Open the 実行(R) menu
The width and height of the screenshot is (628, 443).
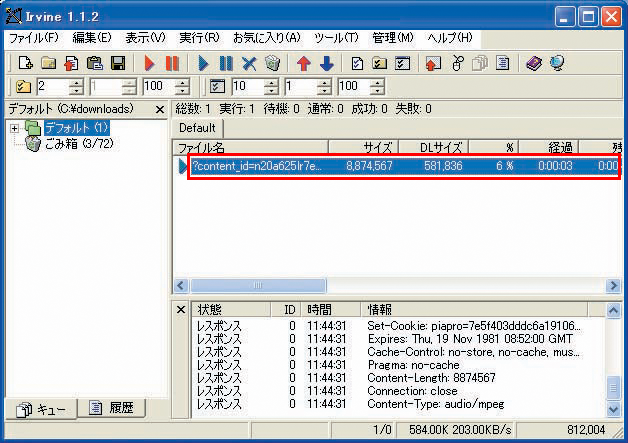(199, 38)
